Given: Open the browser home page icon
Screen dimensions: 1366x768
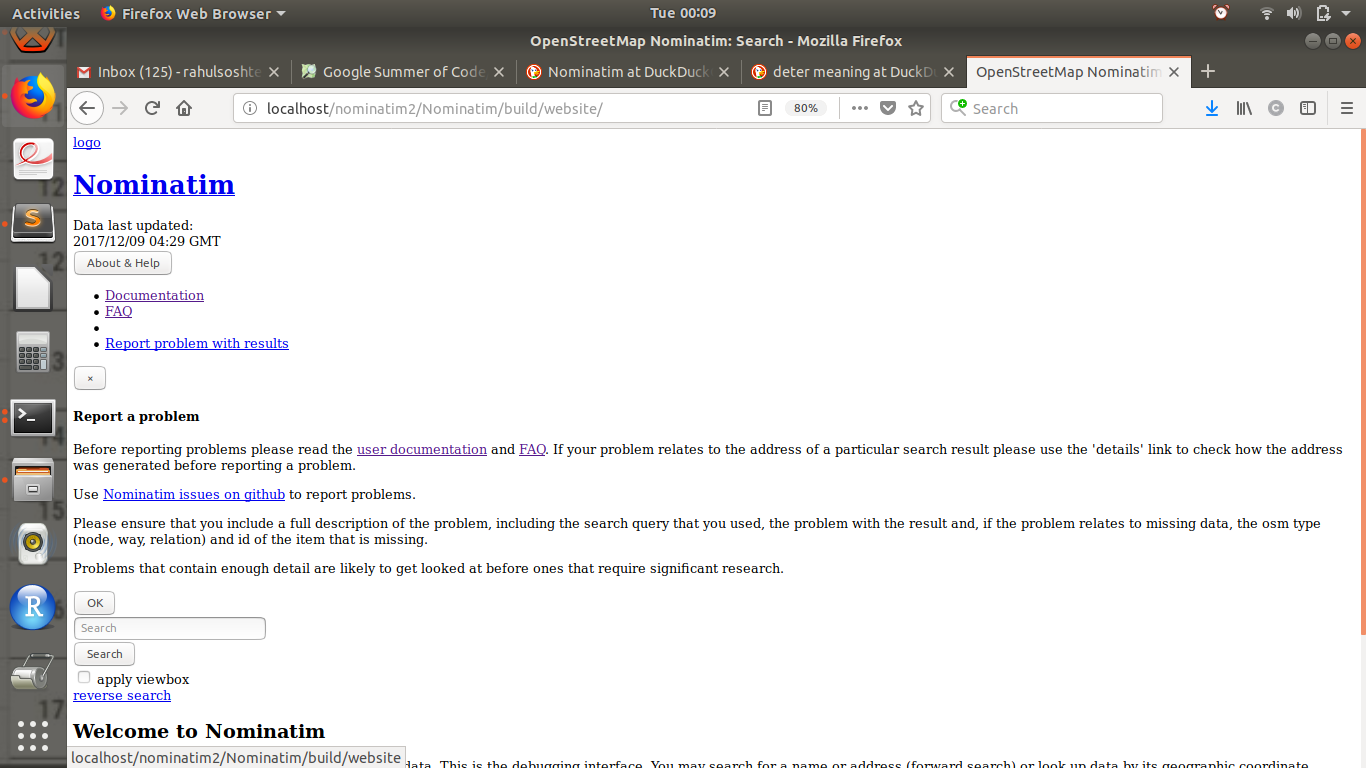Looking at the screenshot, I should coord(184,108).
